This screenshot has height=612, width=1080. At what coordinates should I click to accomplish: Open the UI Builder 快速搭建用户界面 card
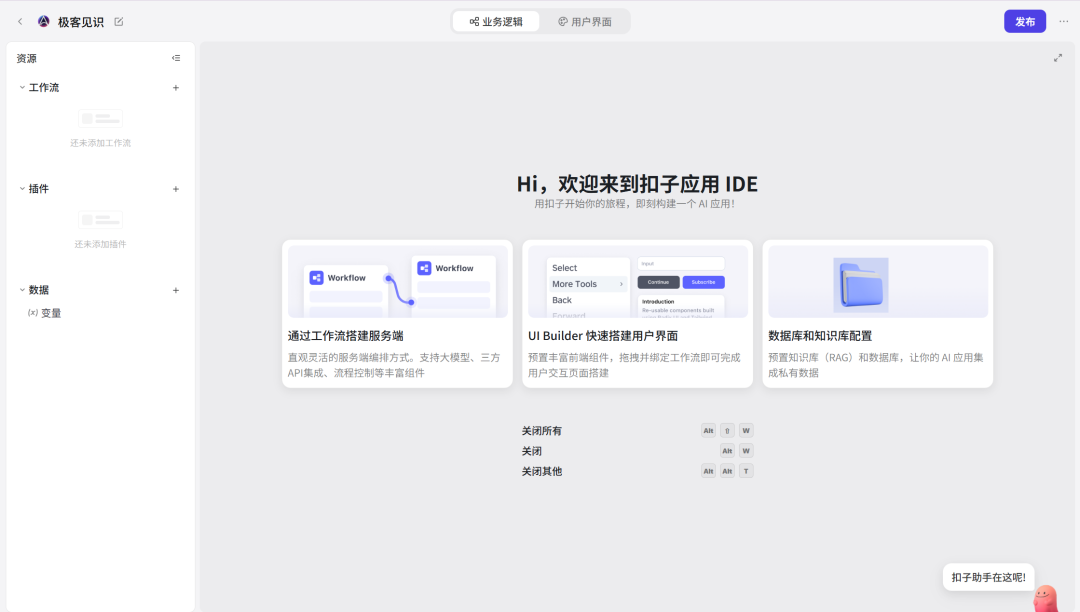638,314
